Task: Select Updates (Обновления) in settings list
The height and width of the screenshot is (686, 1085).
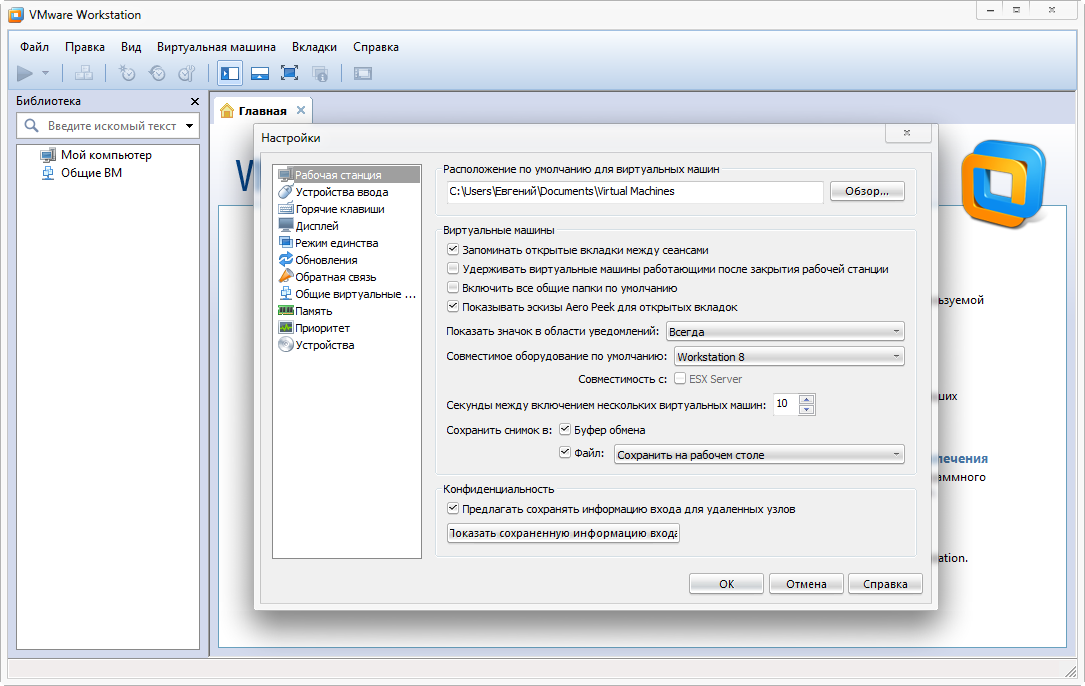Action: coord(325,260)
